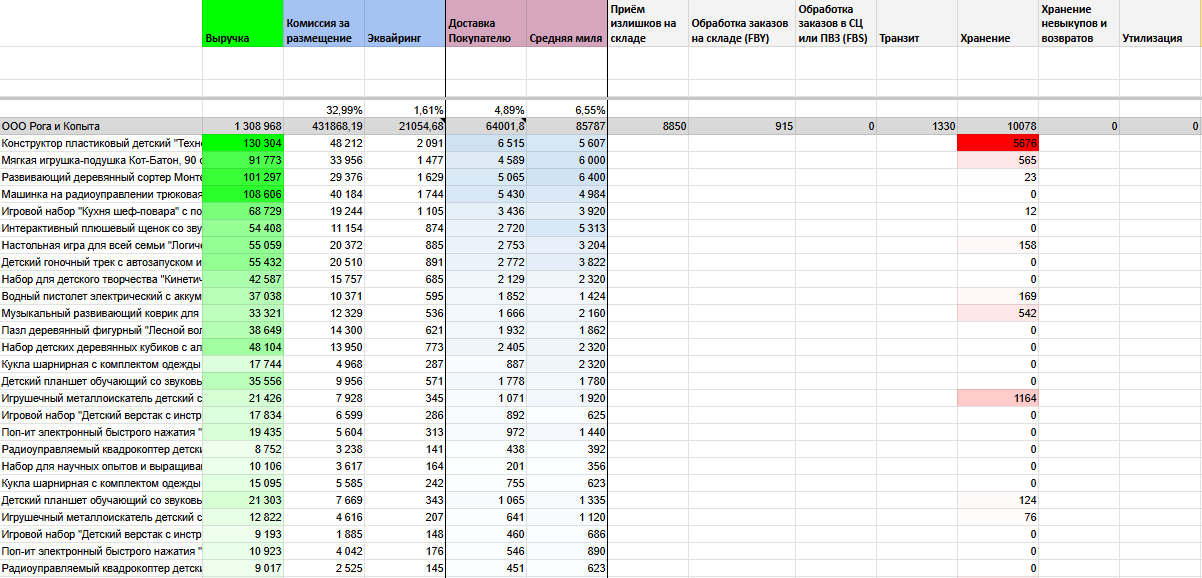The height and width of the screenshot is (578, 1202).
Task: Select the Хранение column header
Action: tap(998, 24)
